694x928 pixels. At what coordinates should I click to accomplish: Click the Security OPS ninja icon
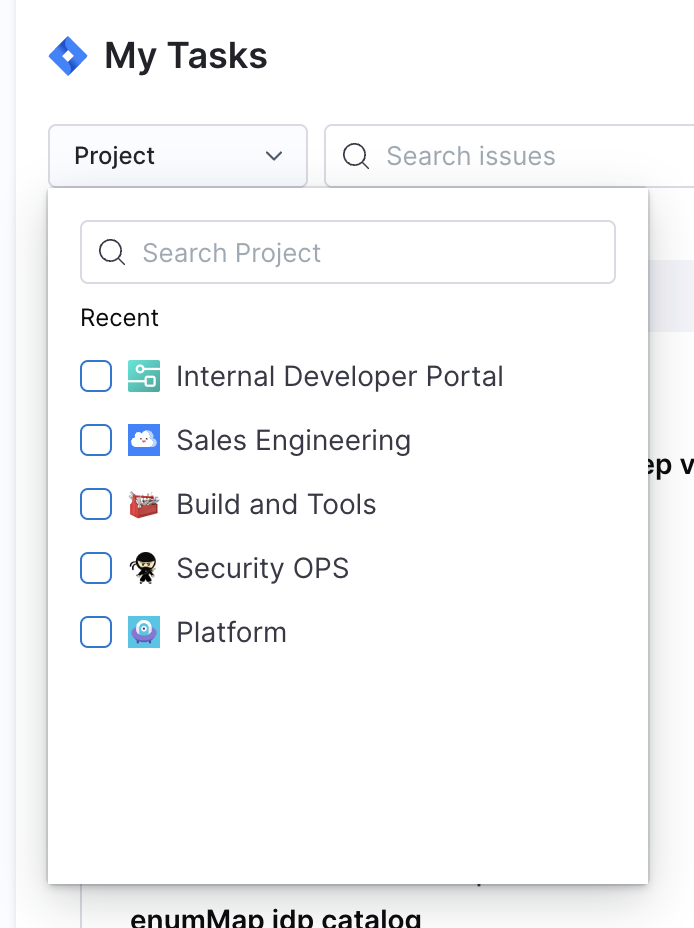click(x=144, y=568)
